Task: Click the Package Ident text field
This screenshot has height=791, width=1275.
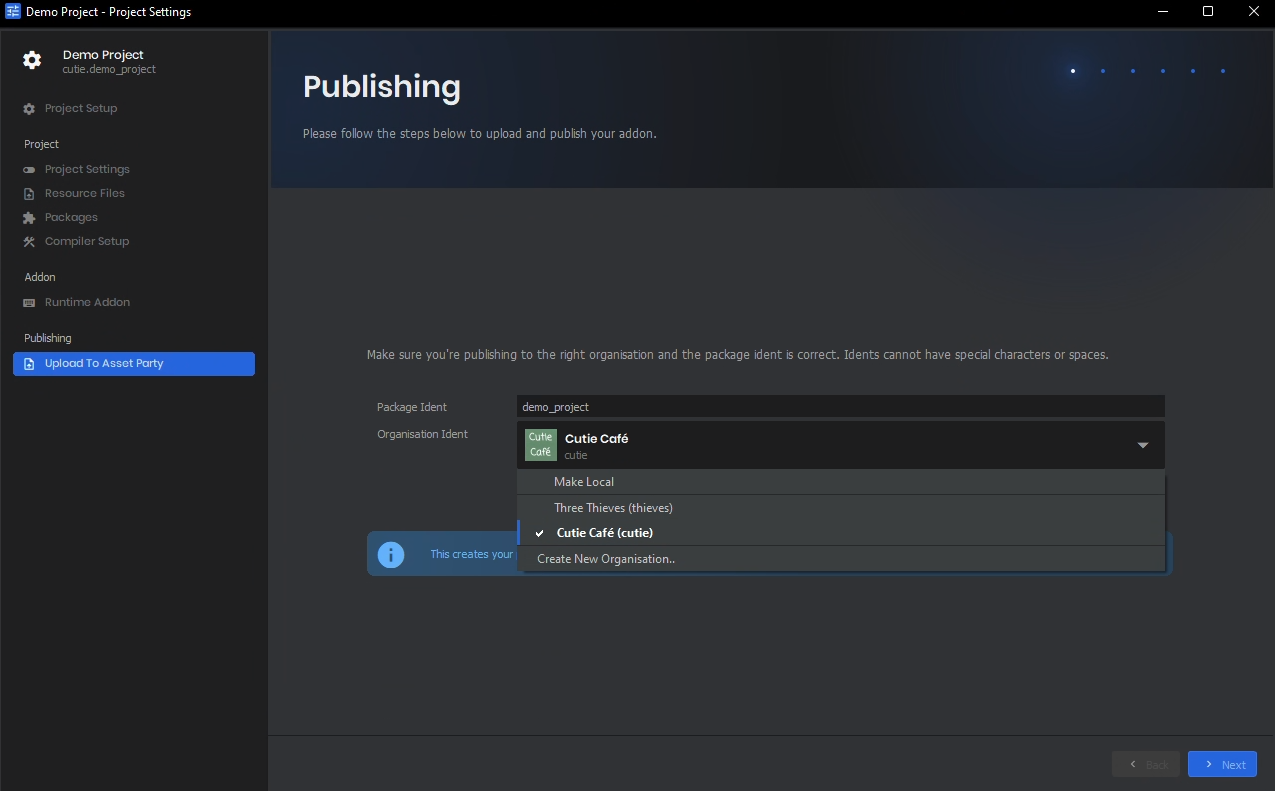Action: pos(840,407)
